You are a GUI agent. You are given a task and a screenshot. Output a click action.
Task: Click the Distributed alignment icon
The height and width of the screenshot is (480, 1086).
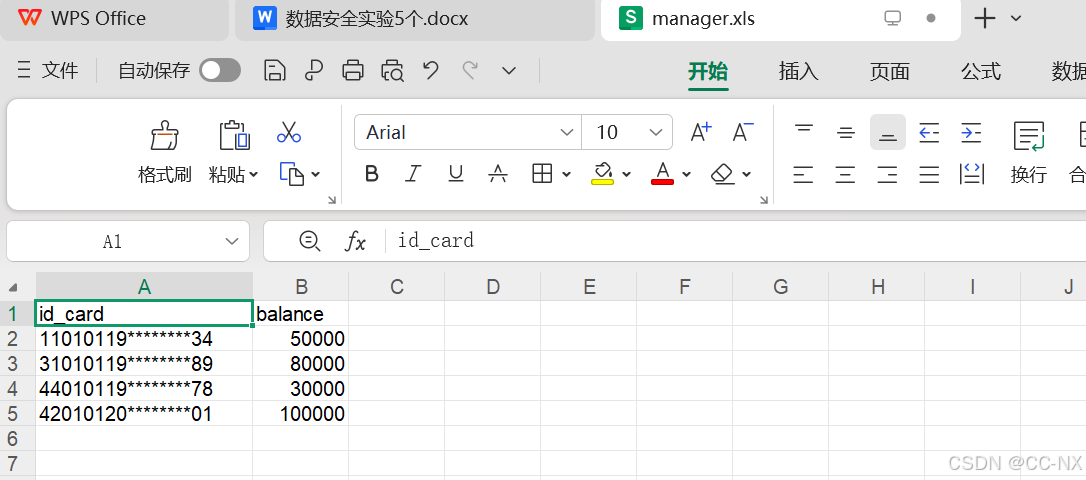[972, 175]
